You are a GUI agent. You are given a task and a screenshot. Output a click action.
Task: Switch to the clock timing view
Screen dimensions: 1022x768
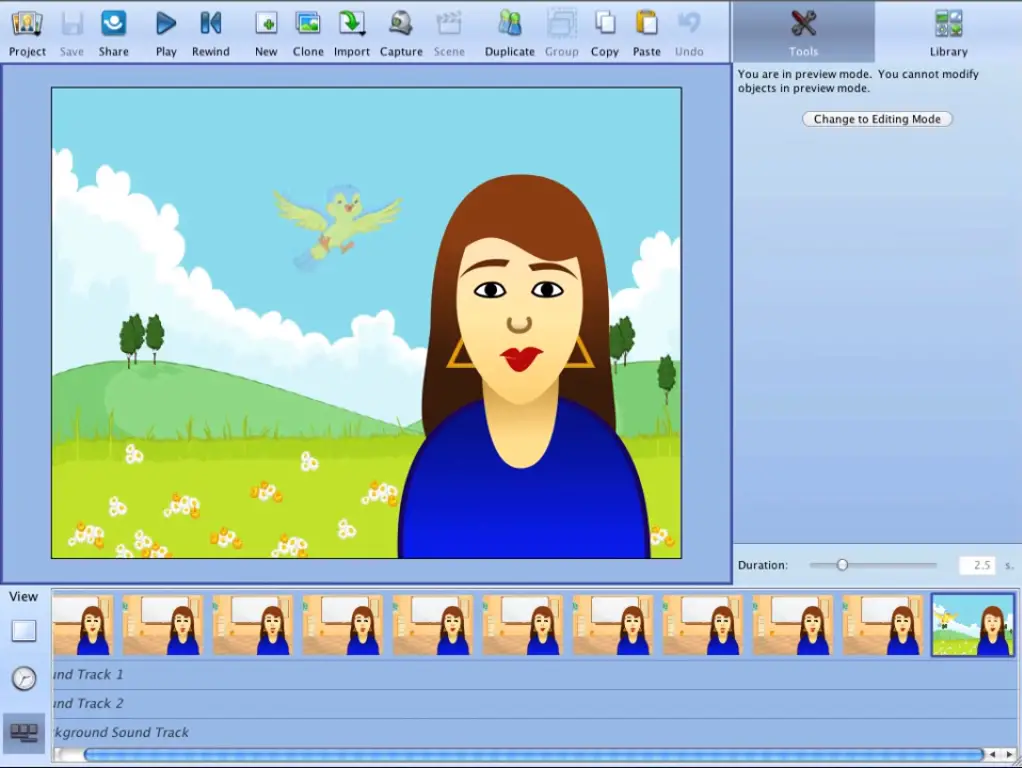[24, 679]
